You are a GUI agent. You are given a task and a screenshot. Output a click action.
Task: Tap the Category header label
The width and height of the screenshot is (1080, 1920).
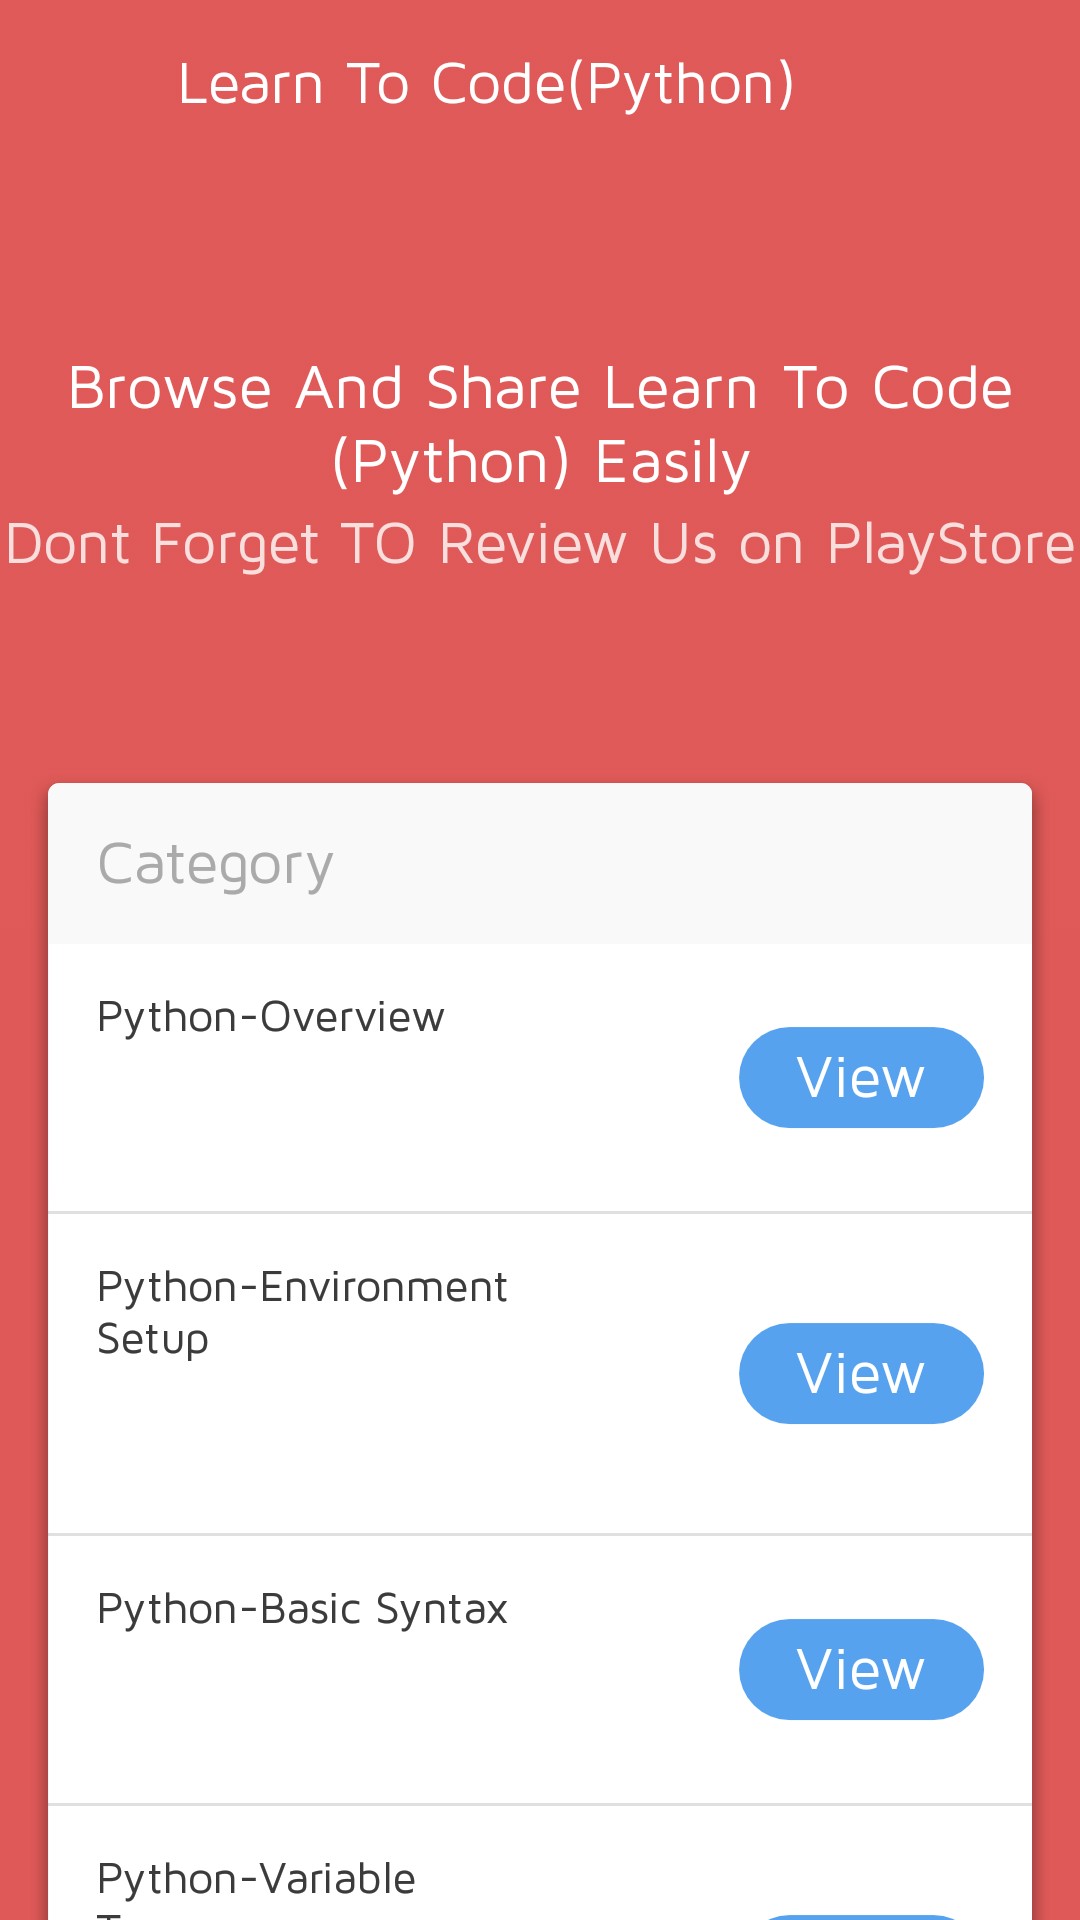(215, 865)
